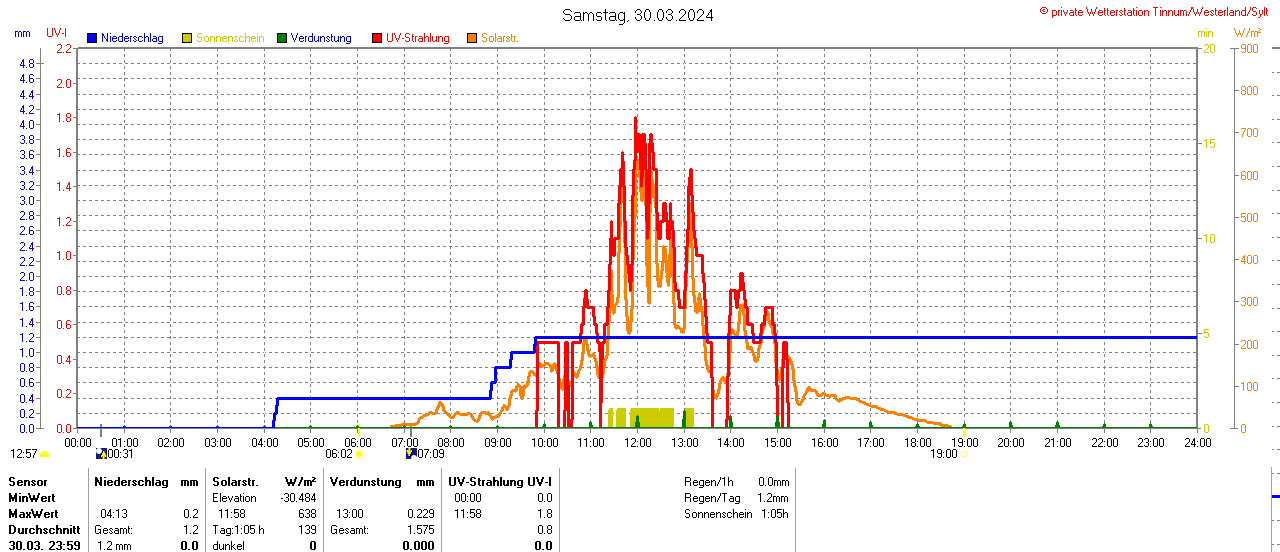Click the private Wetterstation Tinnum/Westerland/Sylt copyright text
1280x552 pixels.
(x=1158, y=12)
